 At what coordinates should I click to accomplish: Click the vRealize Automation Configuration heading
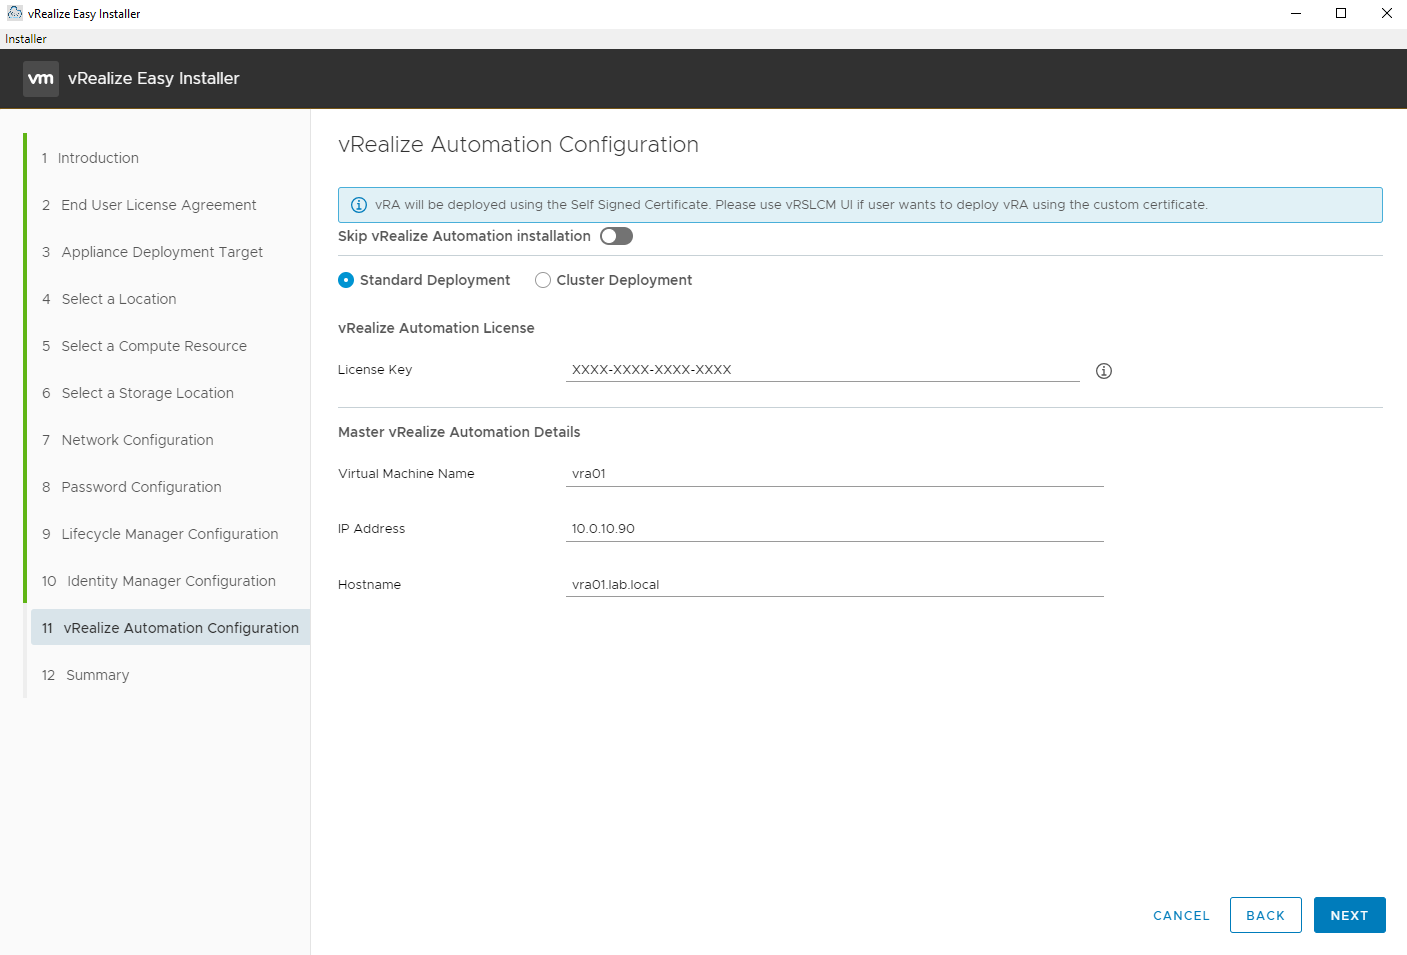(x=518, y=145)
